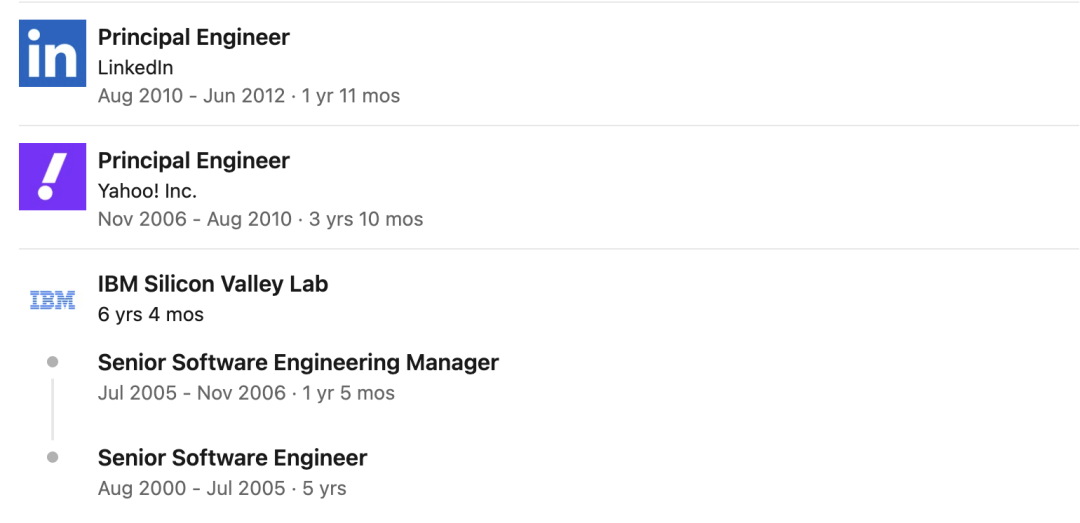Image resolution: width=1080 pixels, height=523 pixels.
Task: Click the divider between LinkedIn and Yahoo entries
Action: tap(548, 125)
